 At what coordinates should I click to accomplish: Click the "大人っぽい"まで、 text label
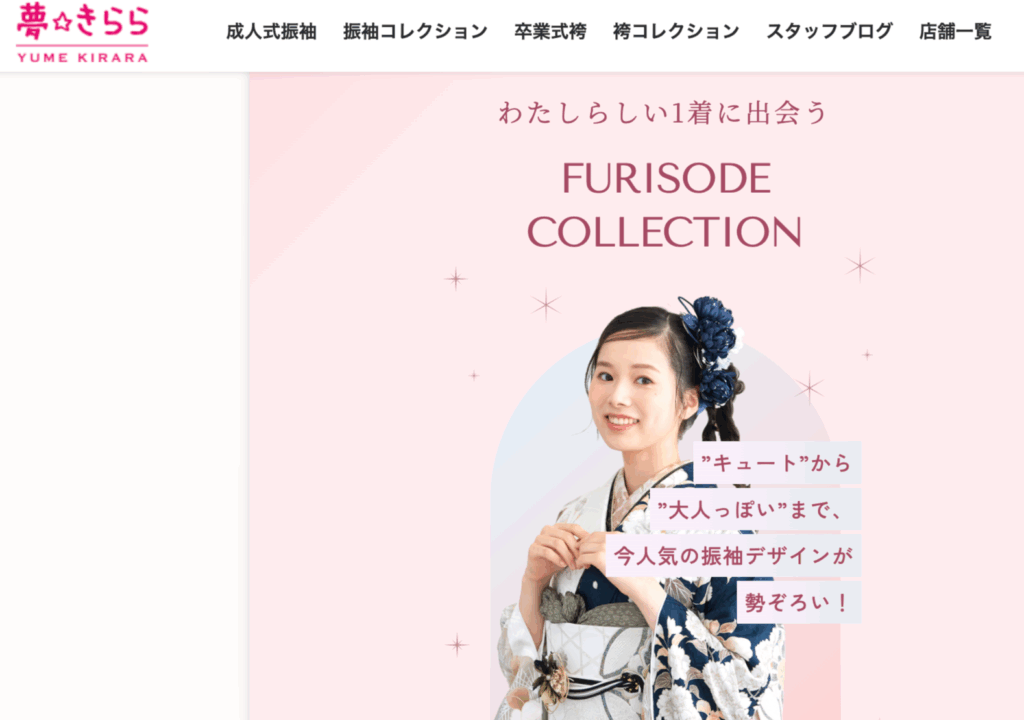755,509
